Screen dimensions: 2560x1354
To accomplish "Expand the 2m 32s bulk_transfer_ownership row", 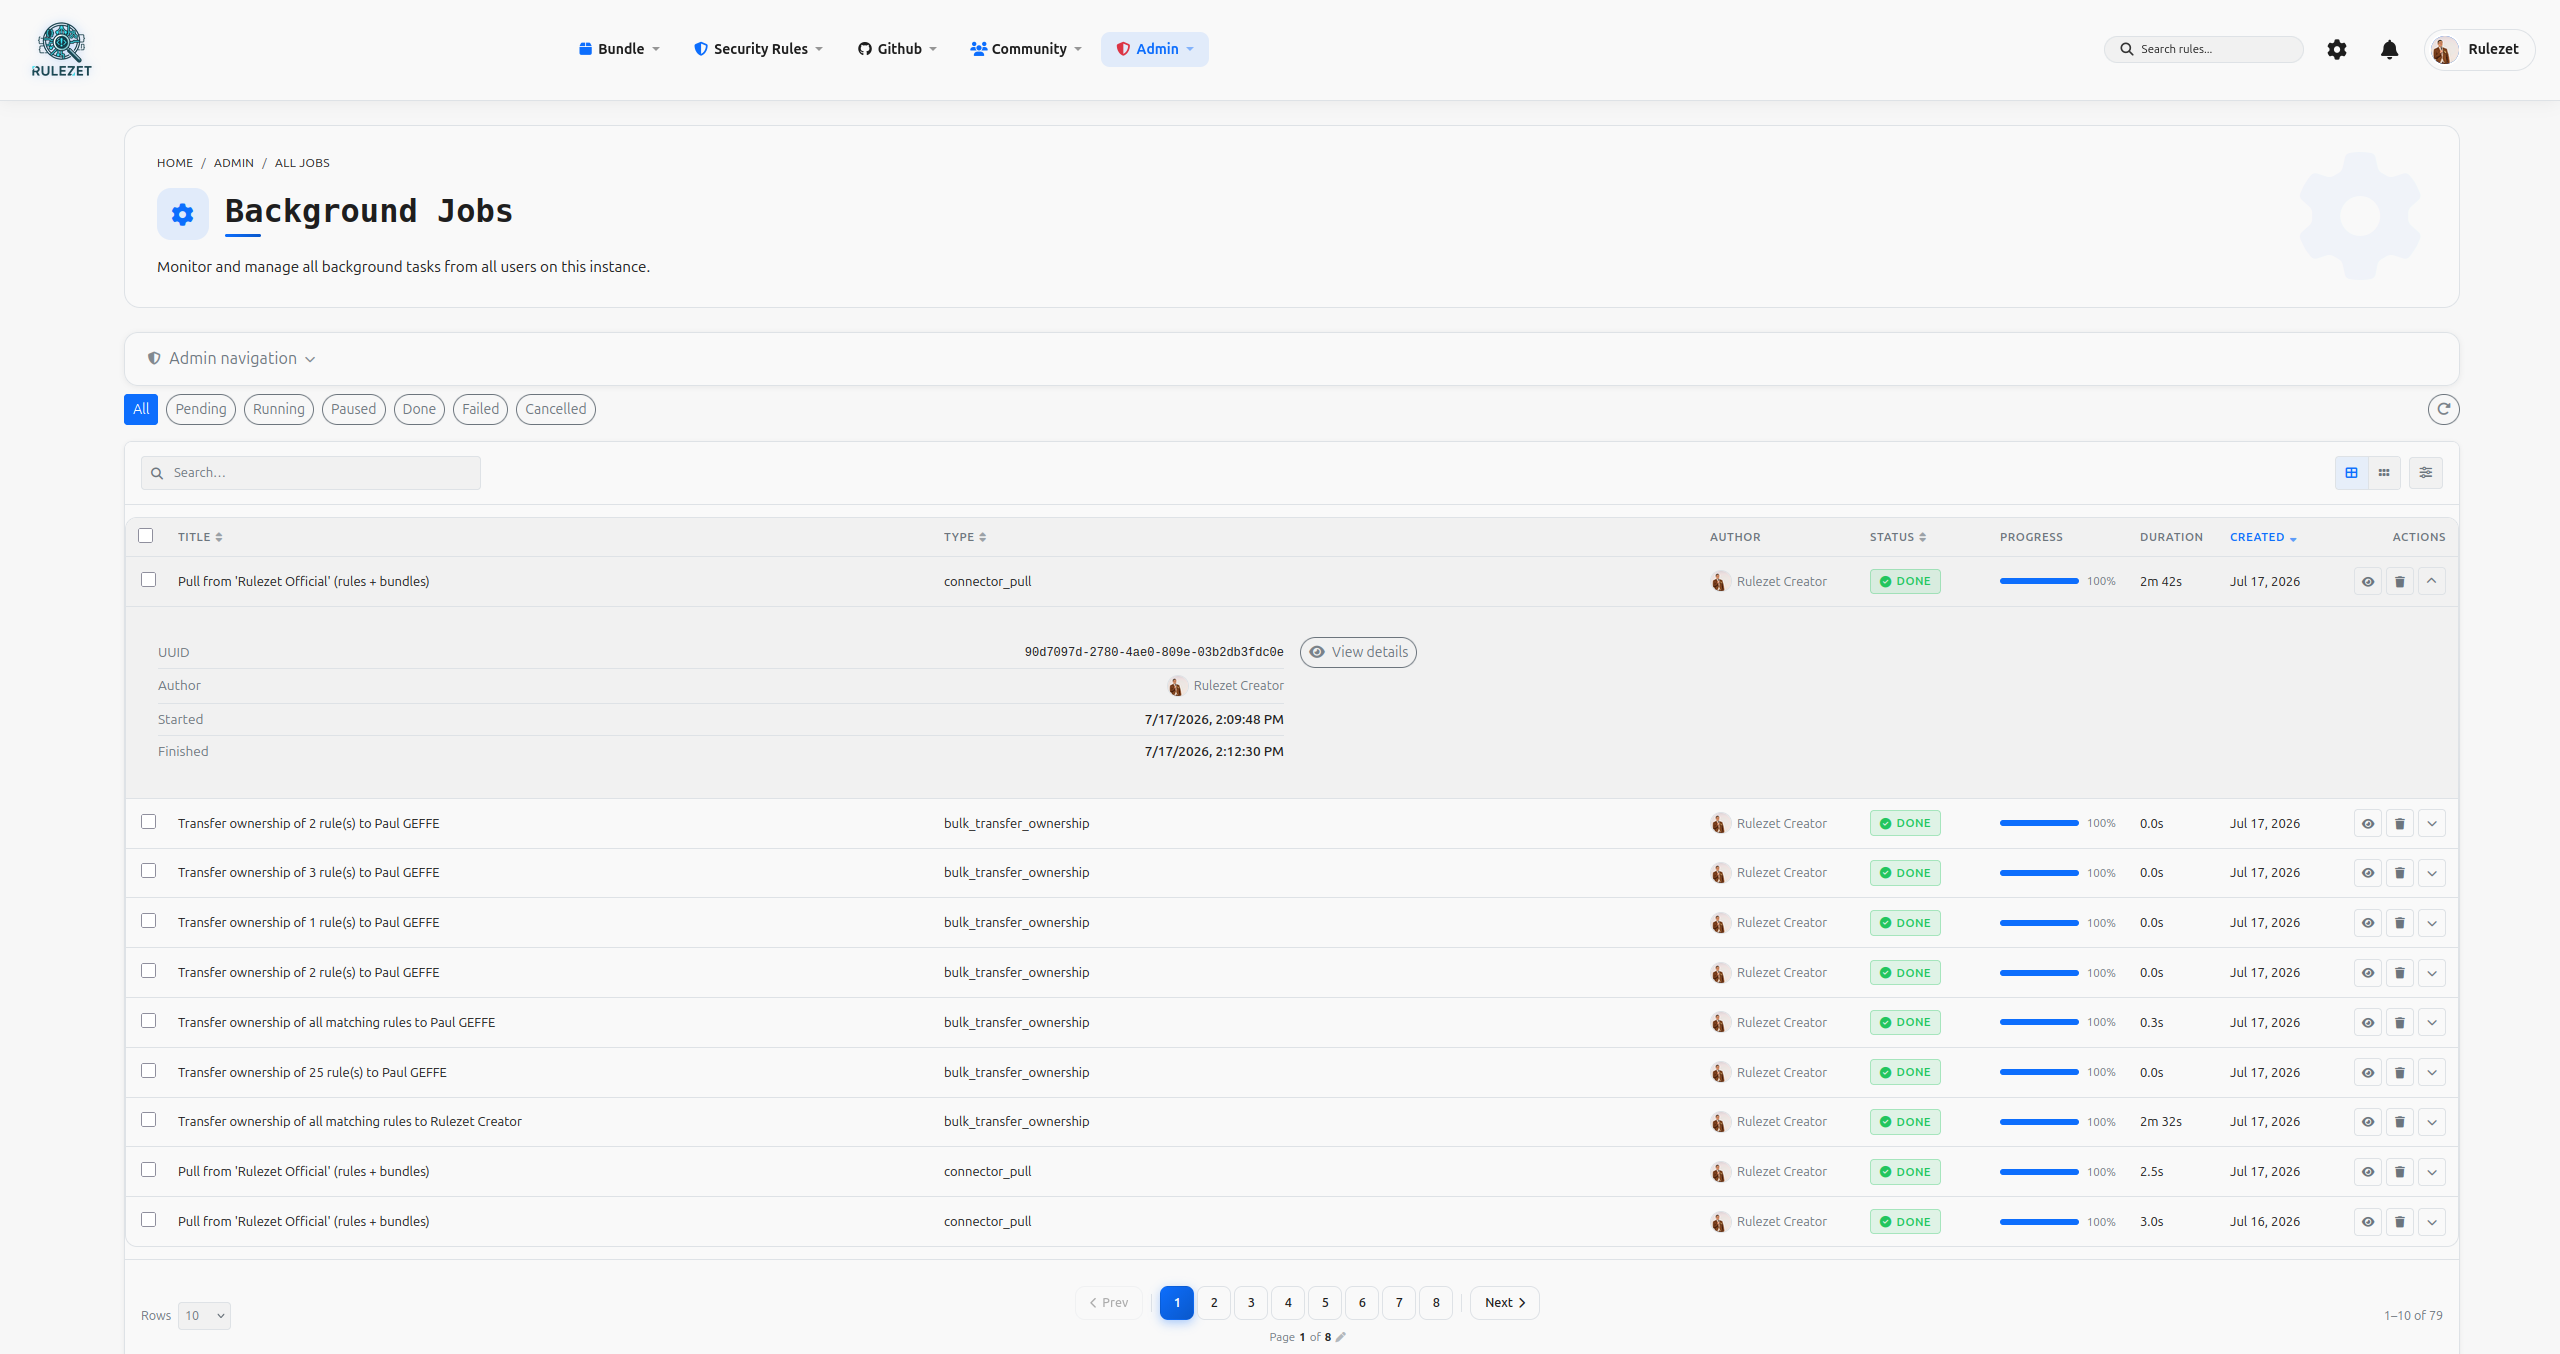I will pyautogui.click(x=2431, y=1122).
